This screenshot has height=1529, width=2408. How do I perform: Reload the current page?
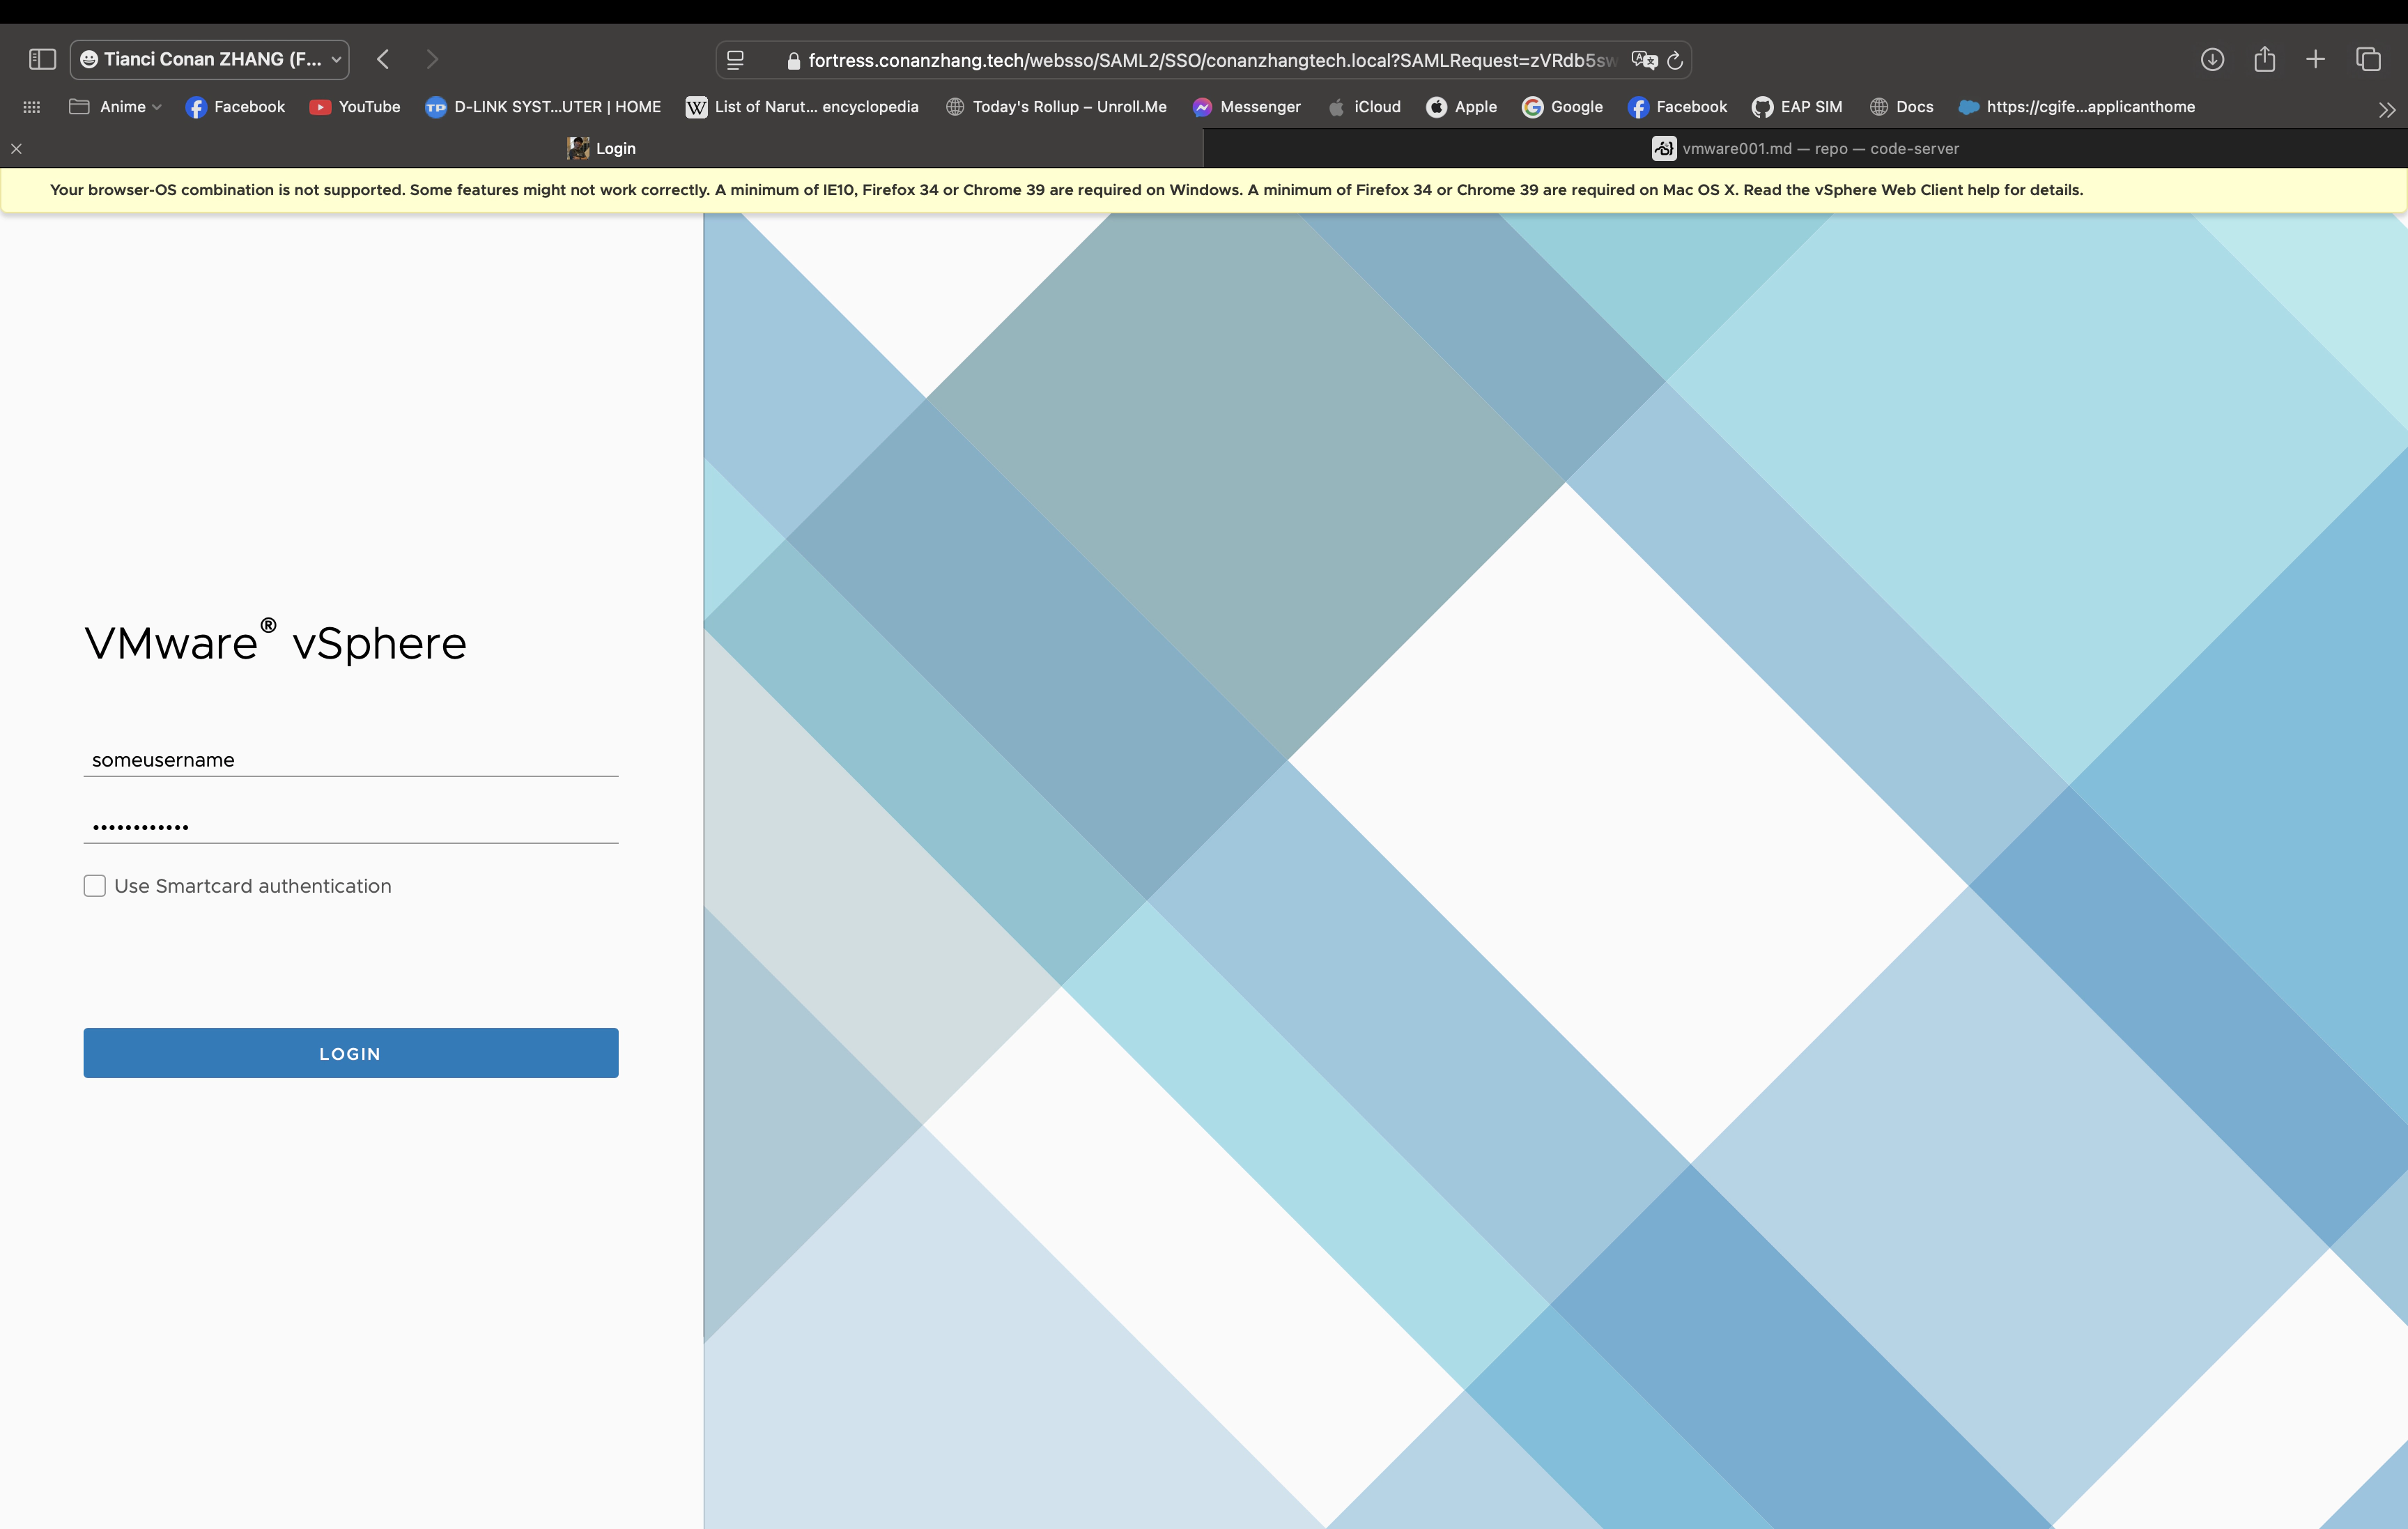[1675, 59]
